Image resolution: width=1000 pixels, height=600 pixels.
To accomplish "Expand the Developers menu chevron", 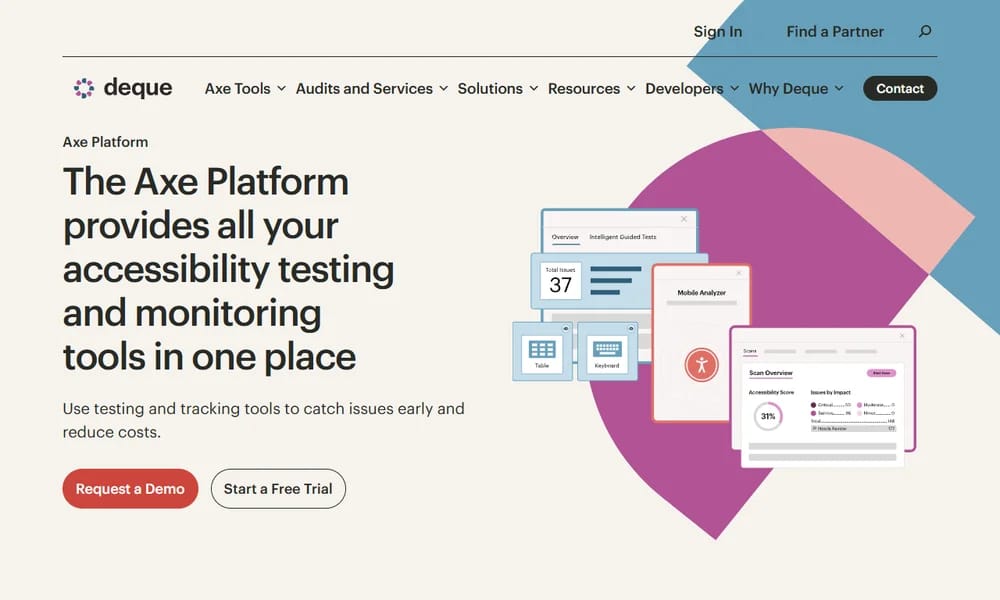I will [x=734, y=89].
